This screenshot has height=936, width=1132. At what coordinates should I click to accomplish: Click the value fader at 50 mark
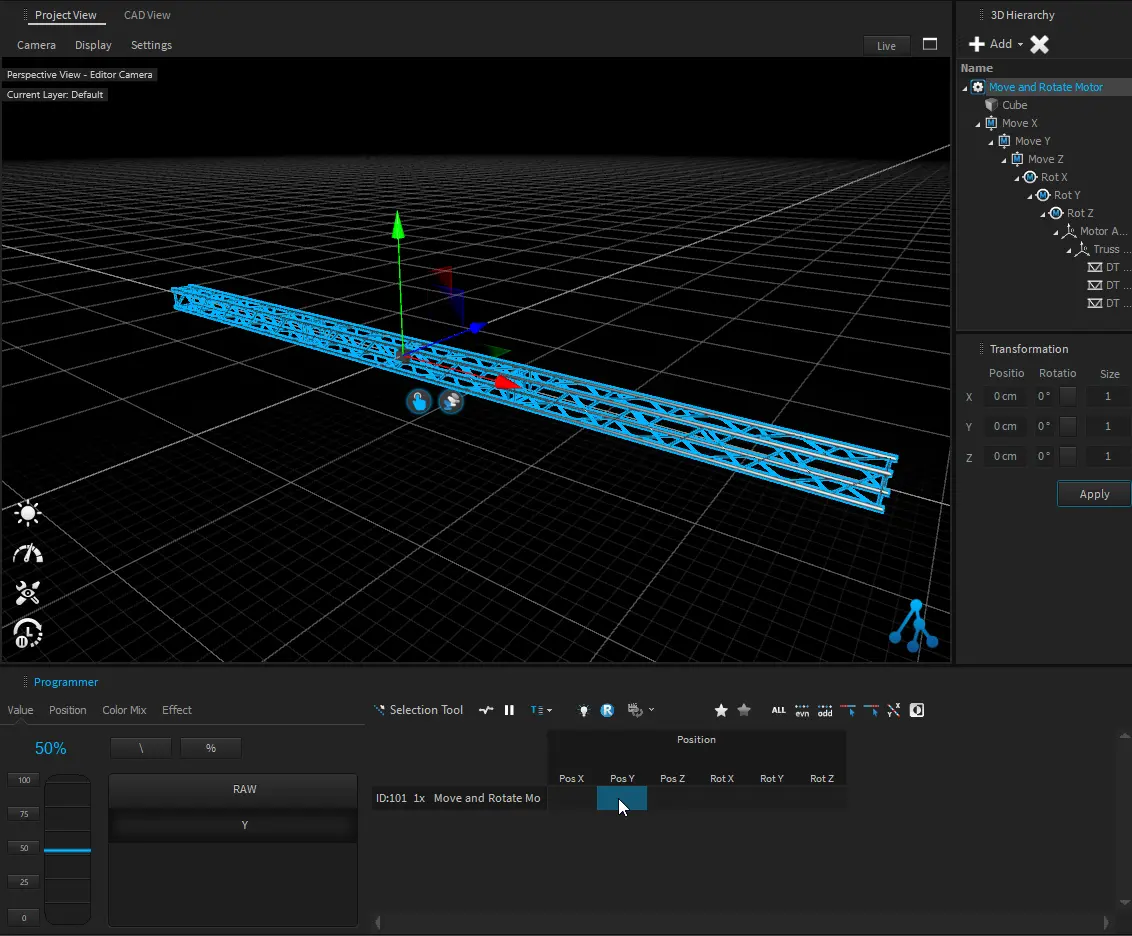coord(67,850)
